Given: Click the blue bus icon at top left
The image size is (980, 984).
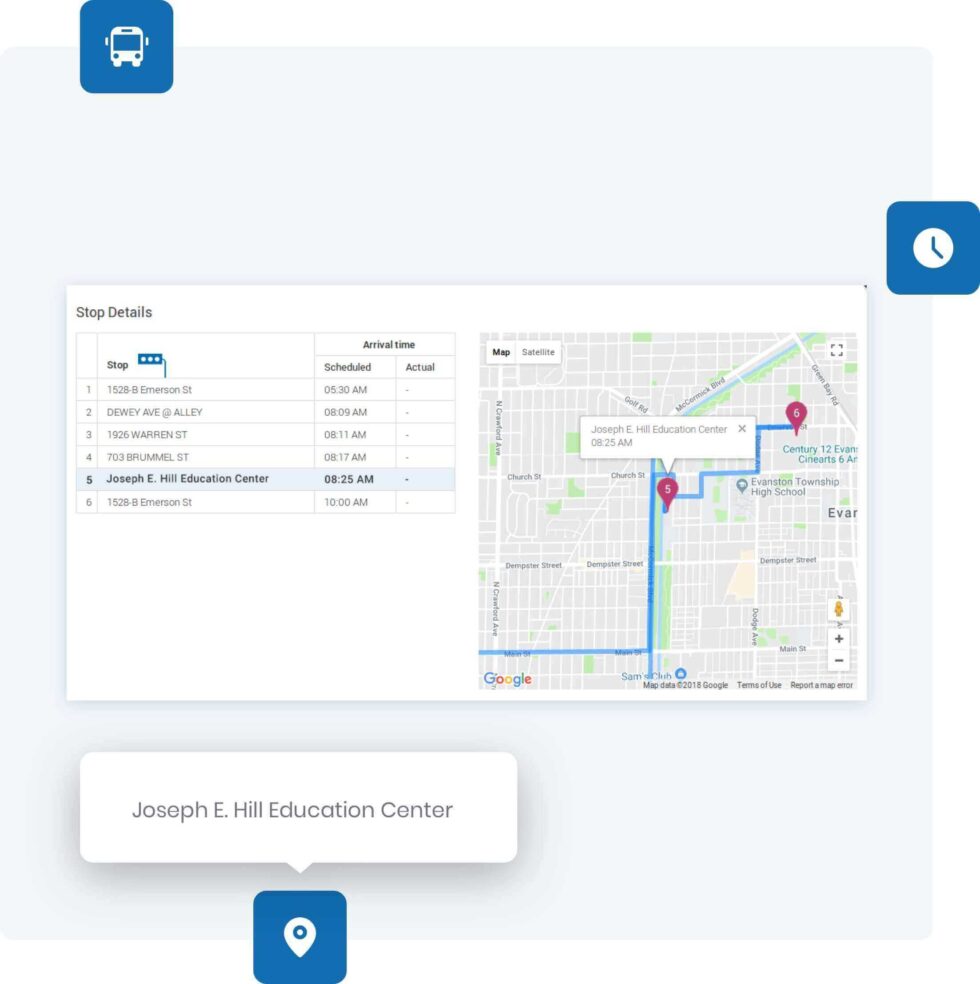Looking at the screenshot, I should coord(126,48).
